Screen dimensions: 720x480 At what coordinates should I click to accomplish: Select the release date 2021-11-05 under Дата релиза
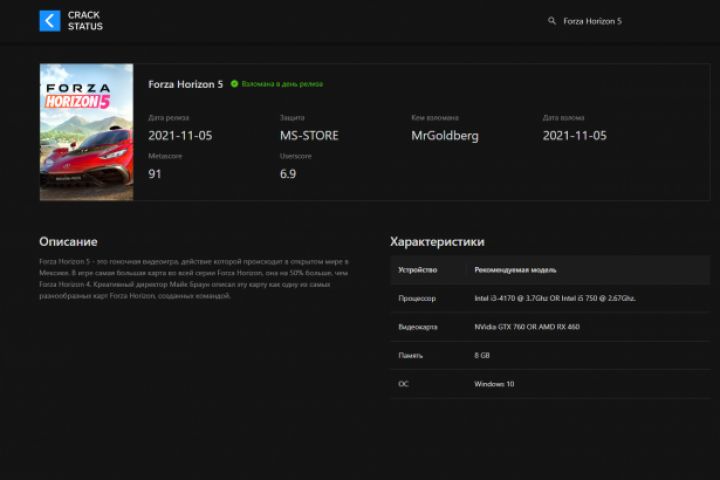pyautogui.click(x=180, y=136)
